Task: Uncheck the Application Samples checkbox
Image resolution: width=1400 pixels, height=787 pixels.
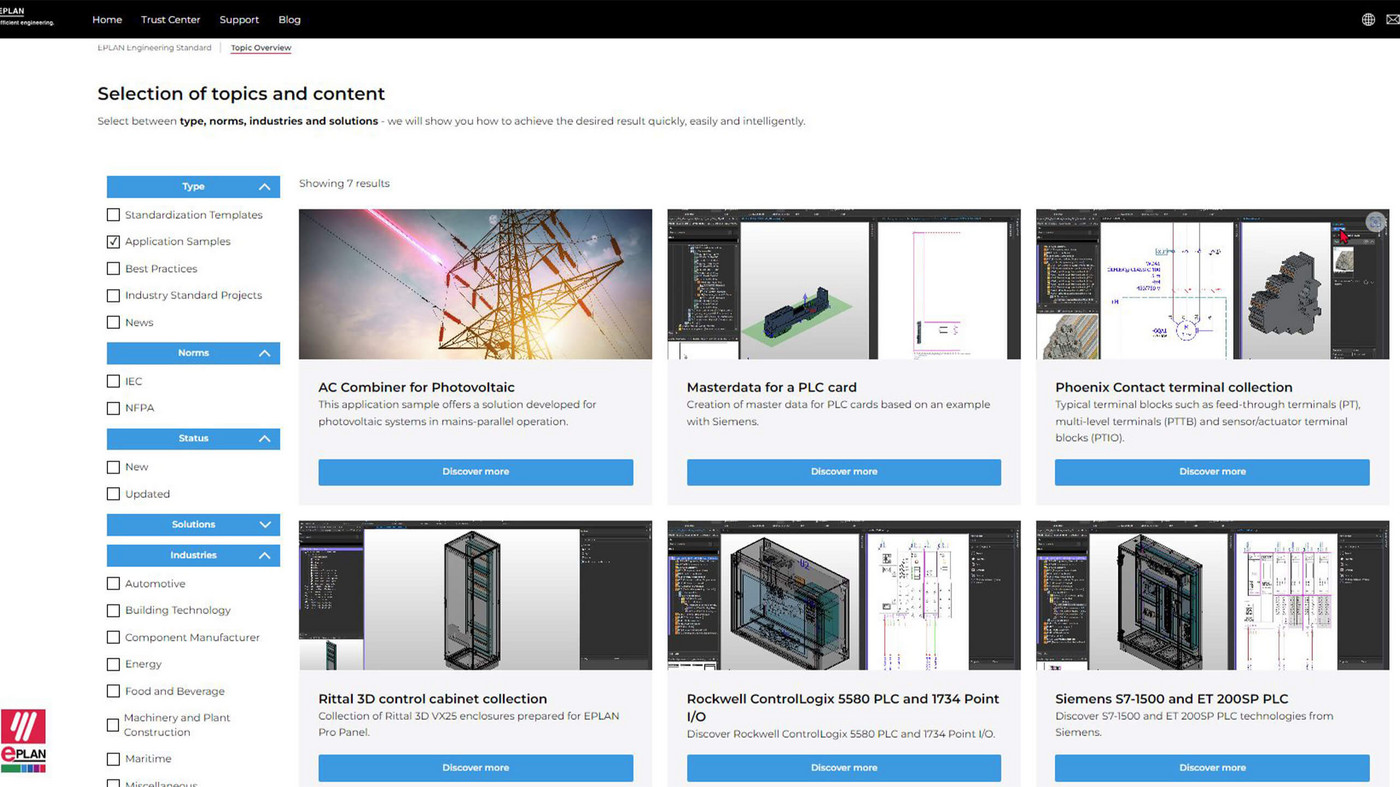Action: [113, 242]
